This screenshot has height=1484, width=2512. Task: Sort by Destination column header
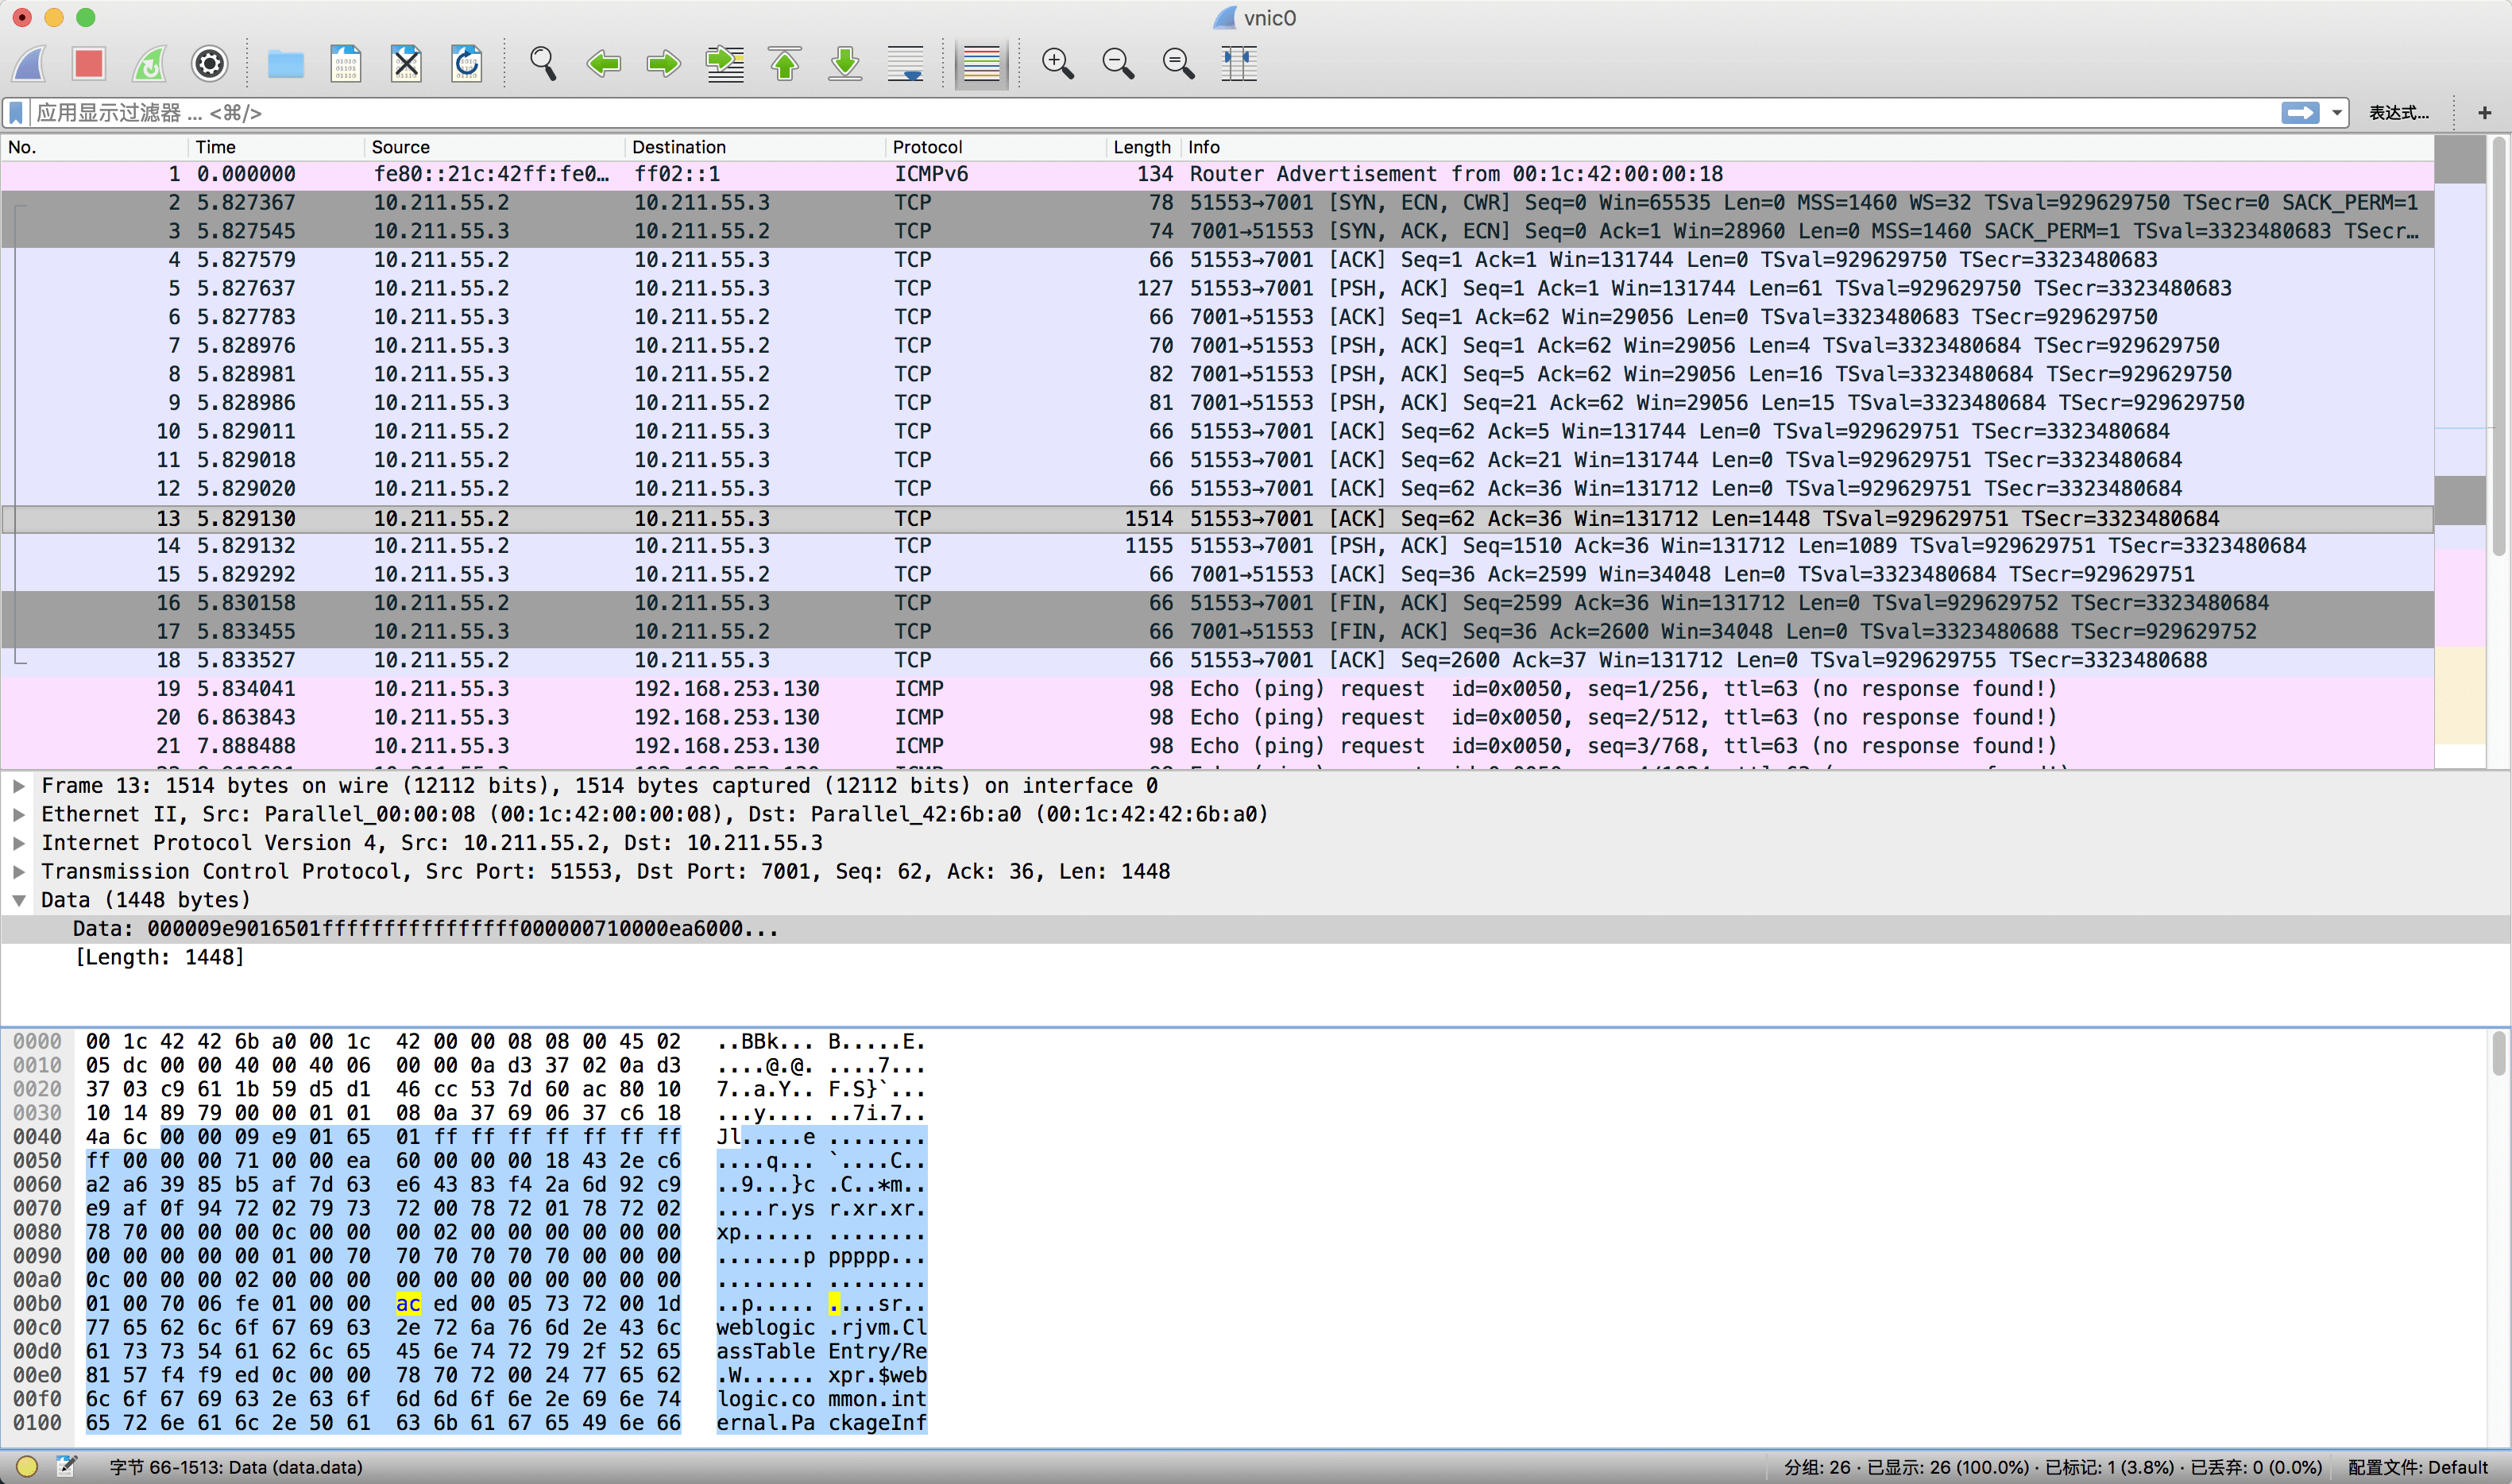tap(755, 147)
